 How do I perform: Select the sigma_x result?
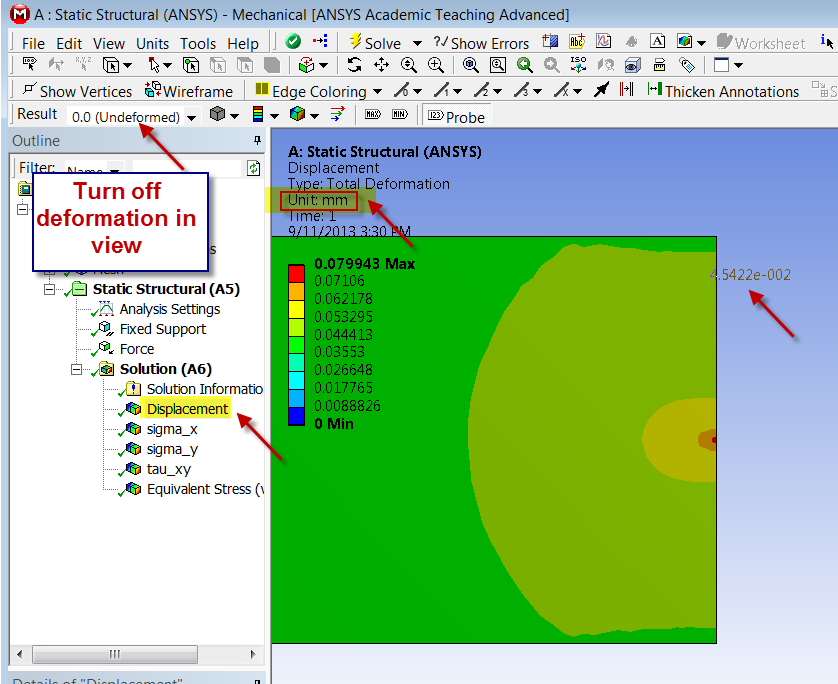pyautogui.click(x=172, y=429)
